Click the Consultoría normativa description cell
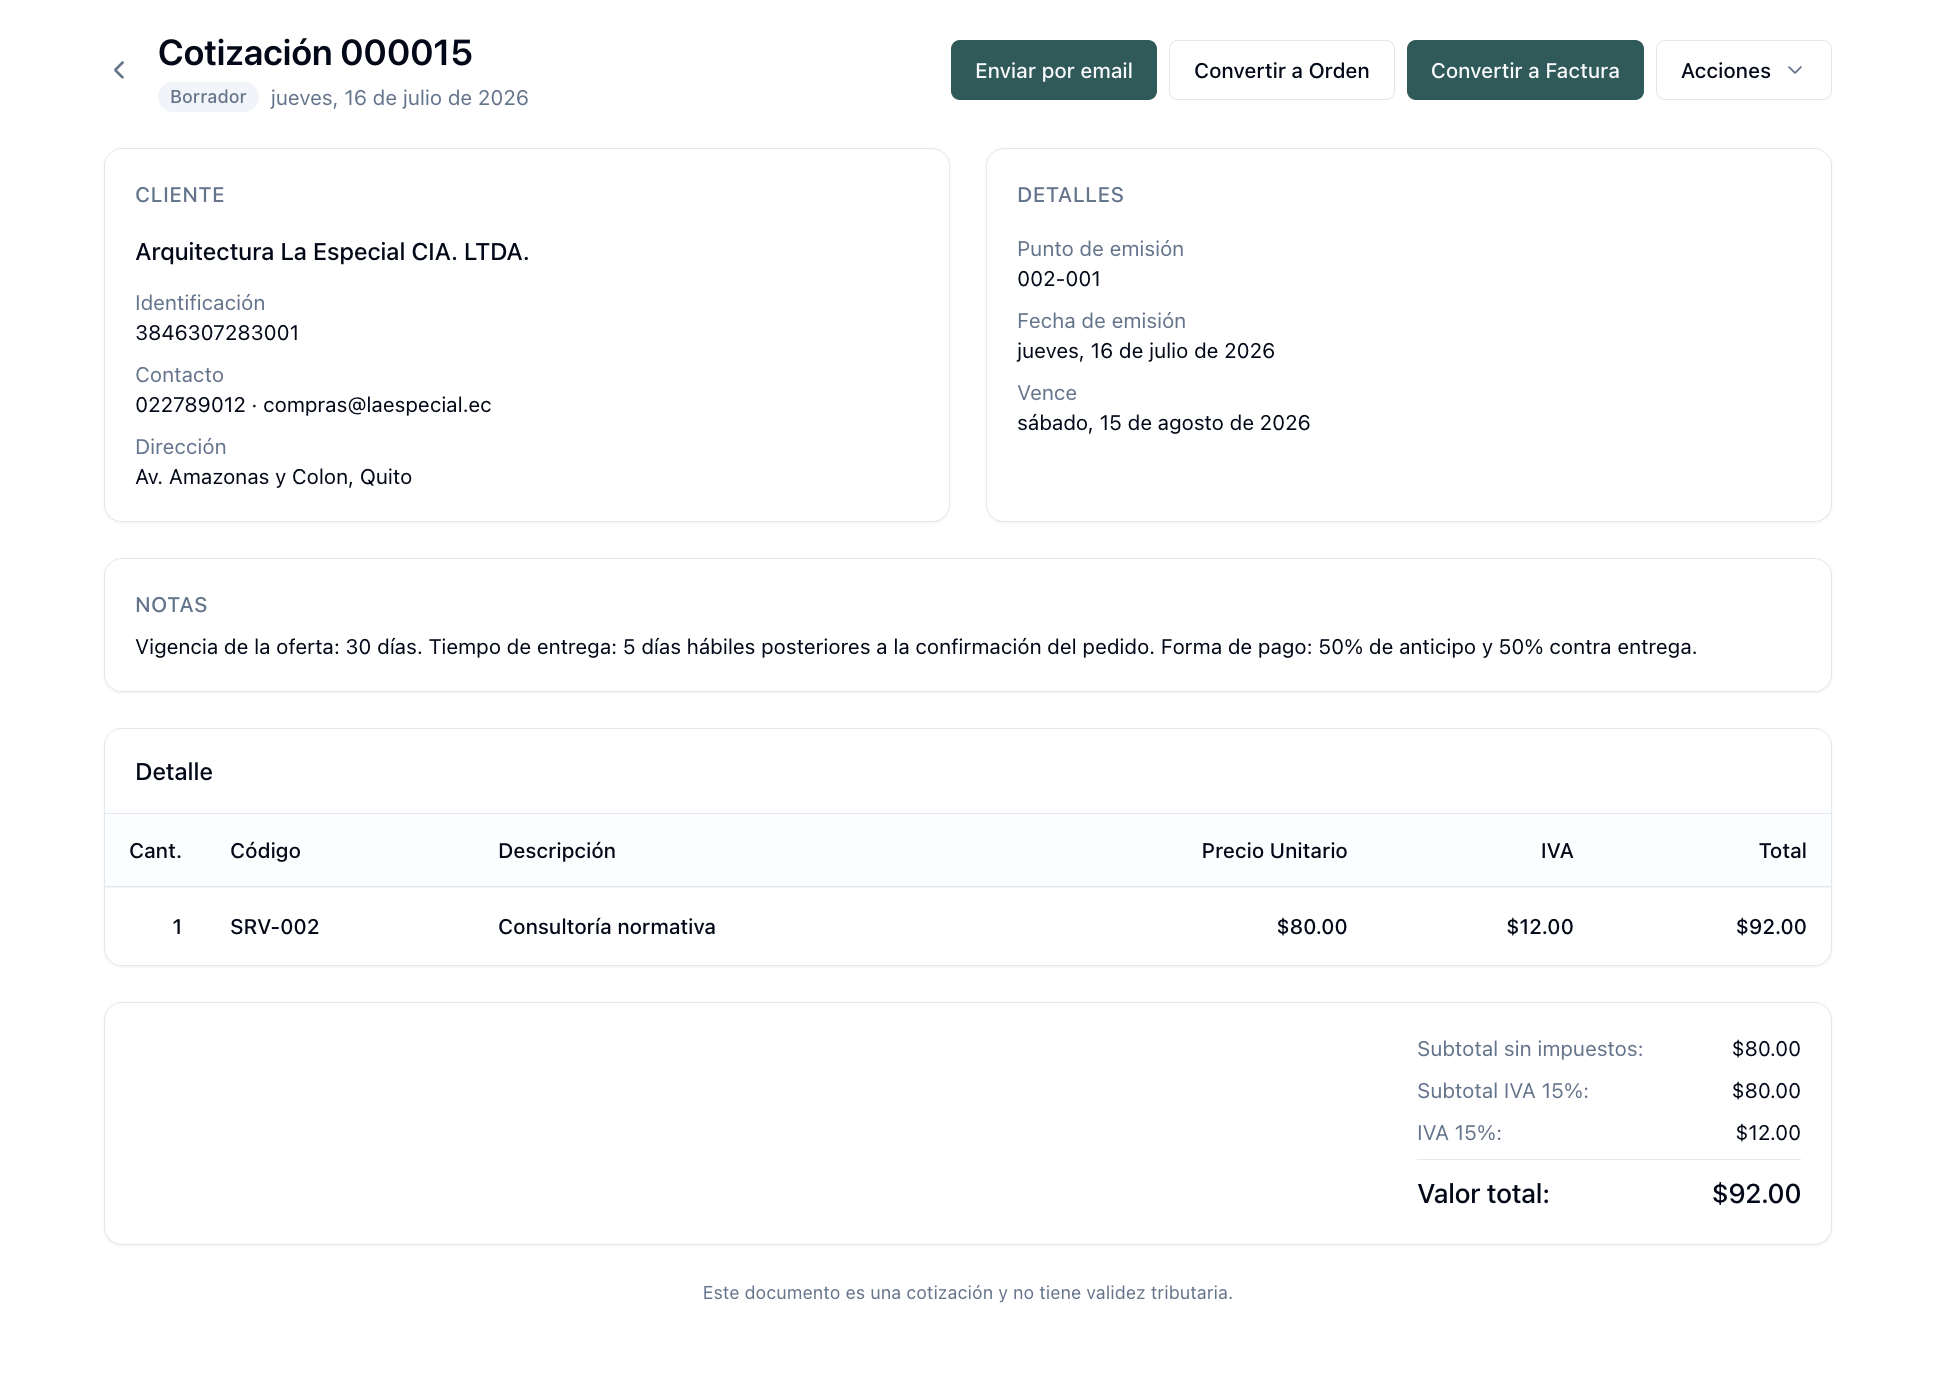The height and width of the screenshot is (1396, 1938). 607,927
